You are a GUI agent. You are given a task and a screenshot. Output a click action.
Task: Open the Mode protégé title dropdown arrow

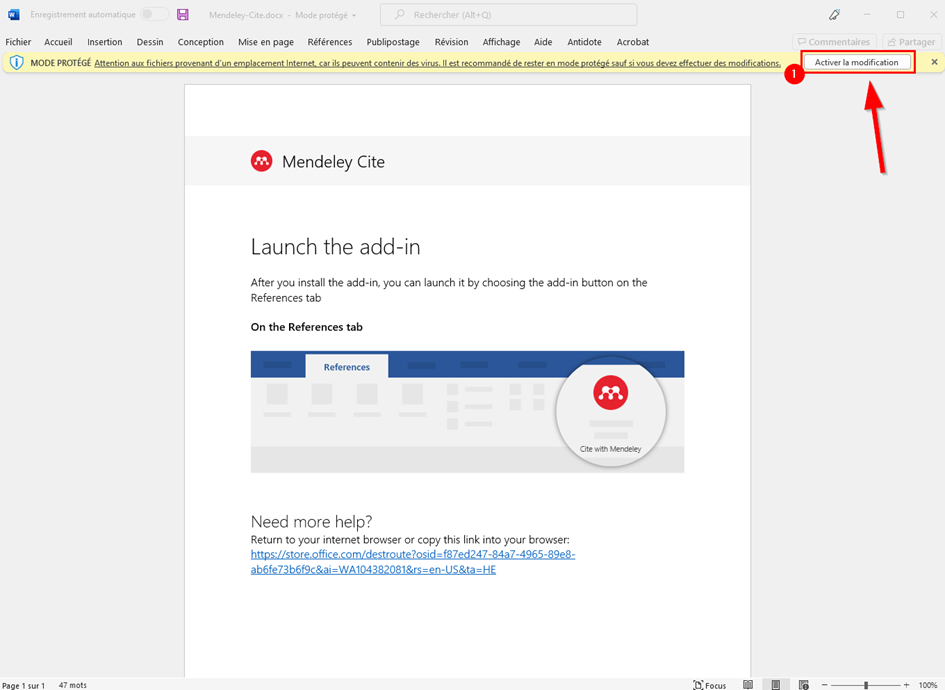354,15
